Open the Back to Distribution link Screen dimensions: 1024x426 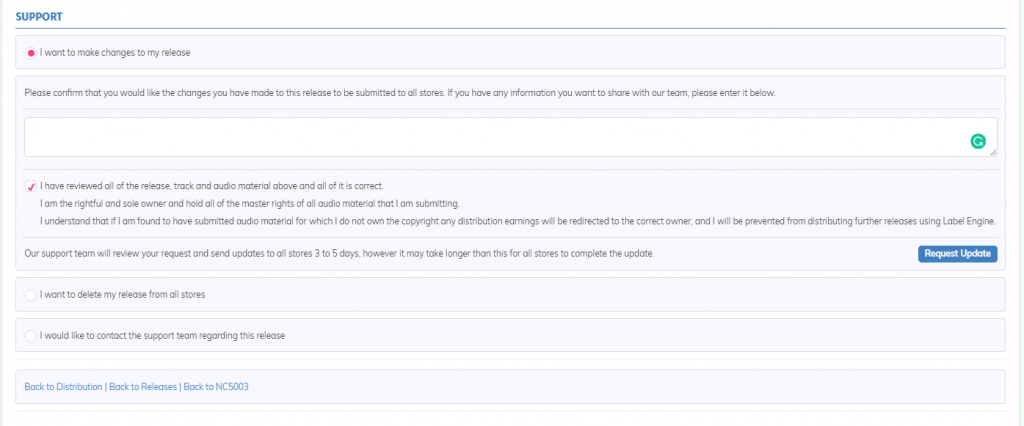click(63, 387)
